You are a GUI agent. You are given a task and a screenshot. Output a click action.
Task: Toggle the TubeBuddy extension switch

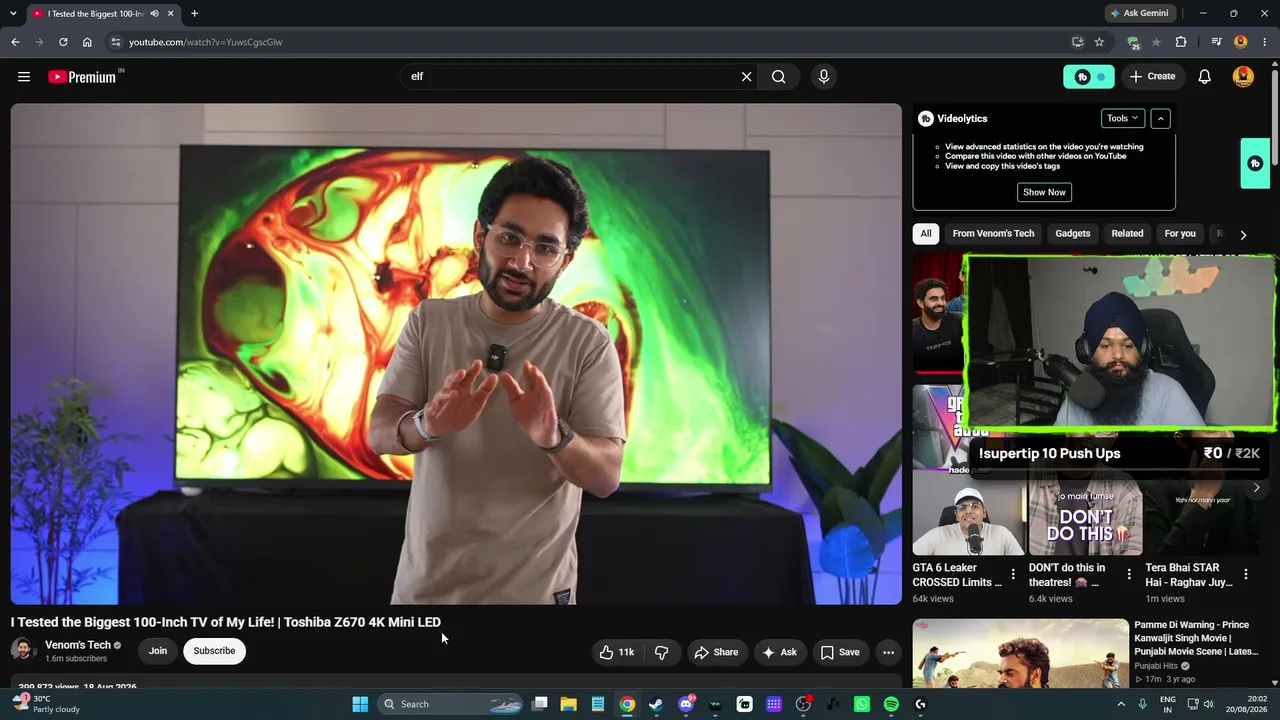pyautogui.click(x=1088, y=77)
